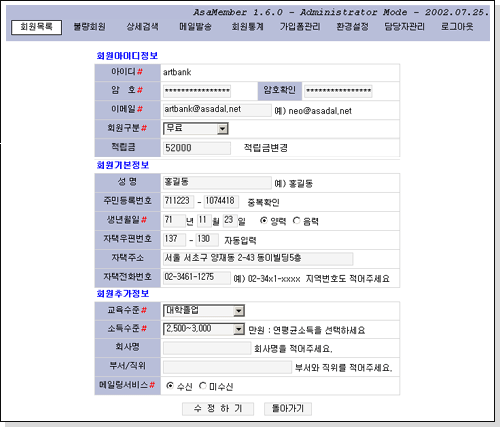Expand the 회원구분 dropdown showing 무료

click(196, 129)
